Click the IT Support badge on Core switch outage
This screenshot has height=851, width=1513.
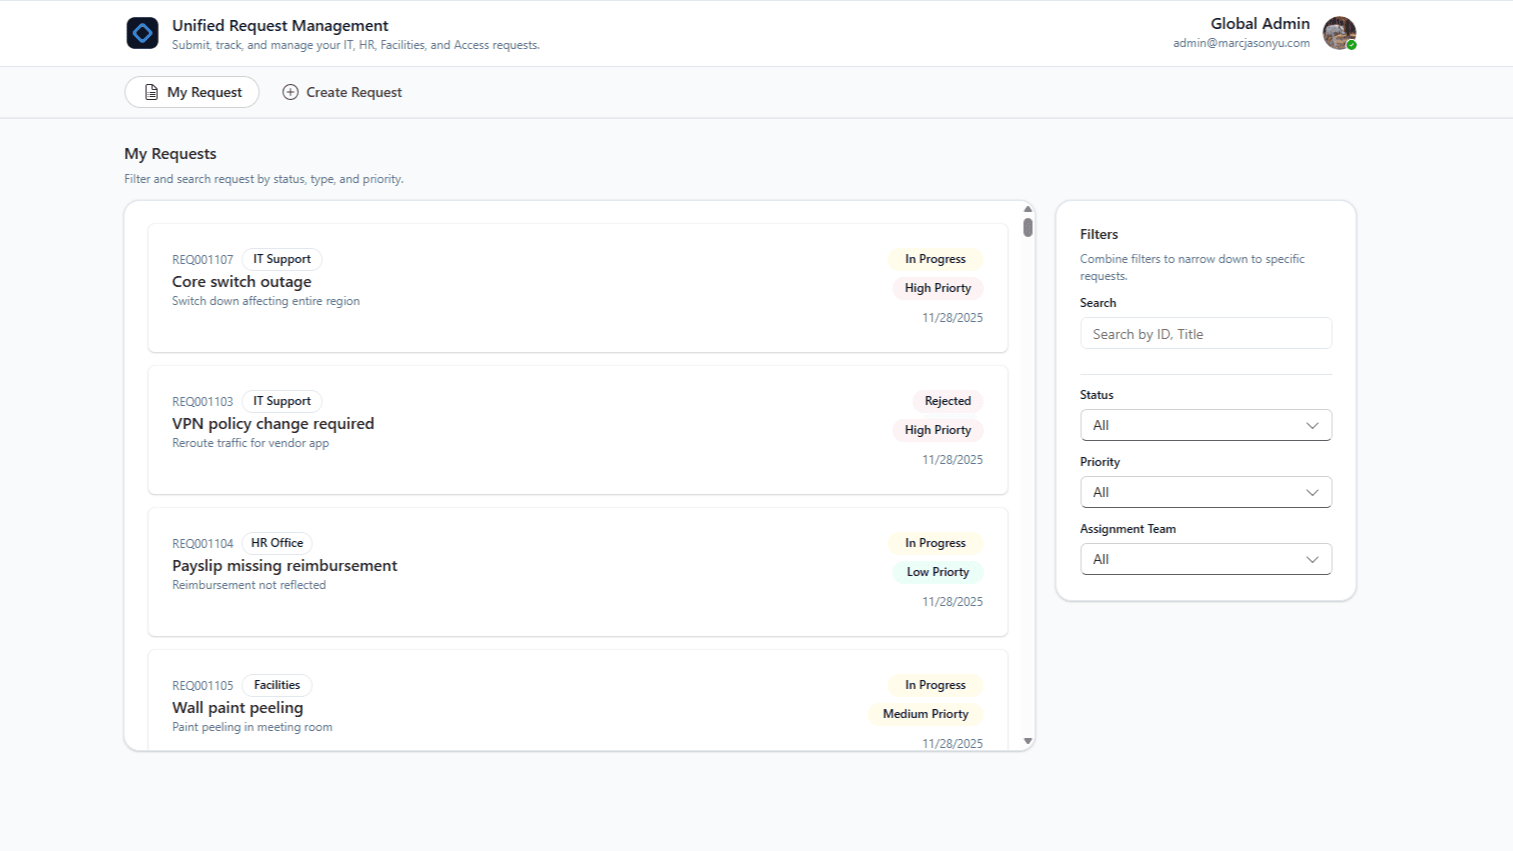pyautogui.click(x=281, y=259)
